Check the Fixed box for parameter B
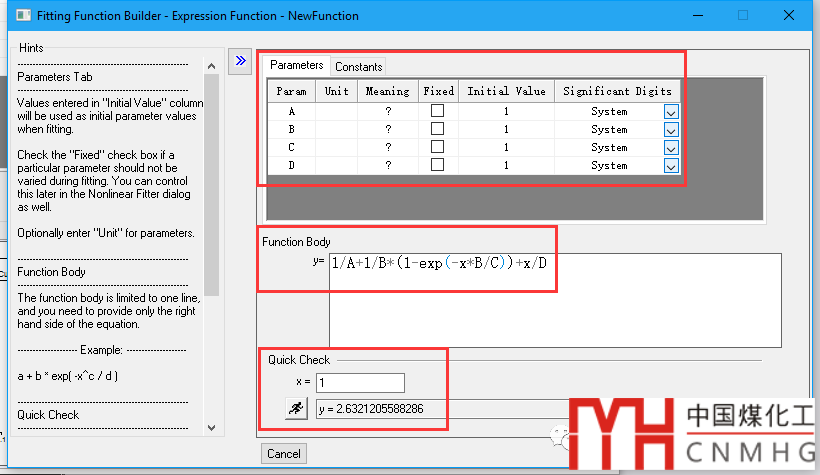 pos(437,129)
